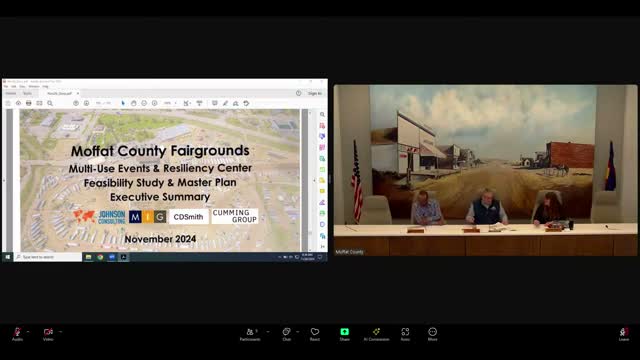Screen dimensions: 640x360
Task: Mute or unmute with the Audio button
Action: coord(17,334)
